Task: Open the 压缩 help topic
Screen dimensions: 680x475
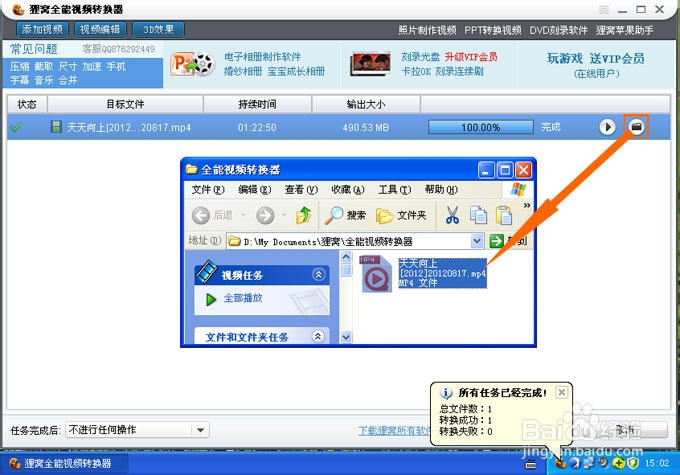Action: [x=20, y=66]
